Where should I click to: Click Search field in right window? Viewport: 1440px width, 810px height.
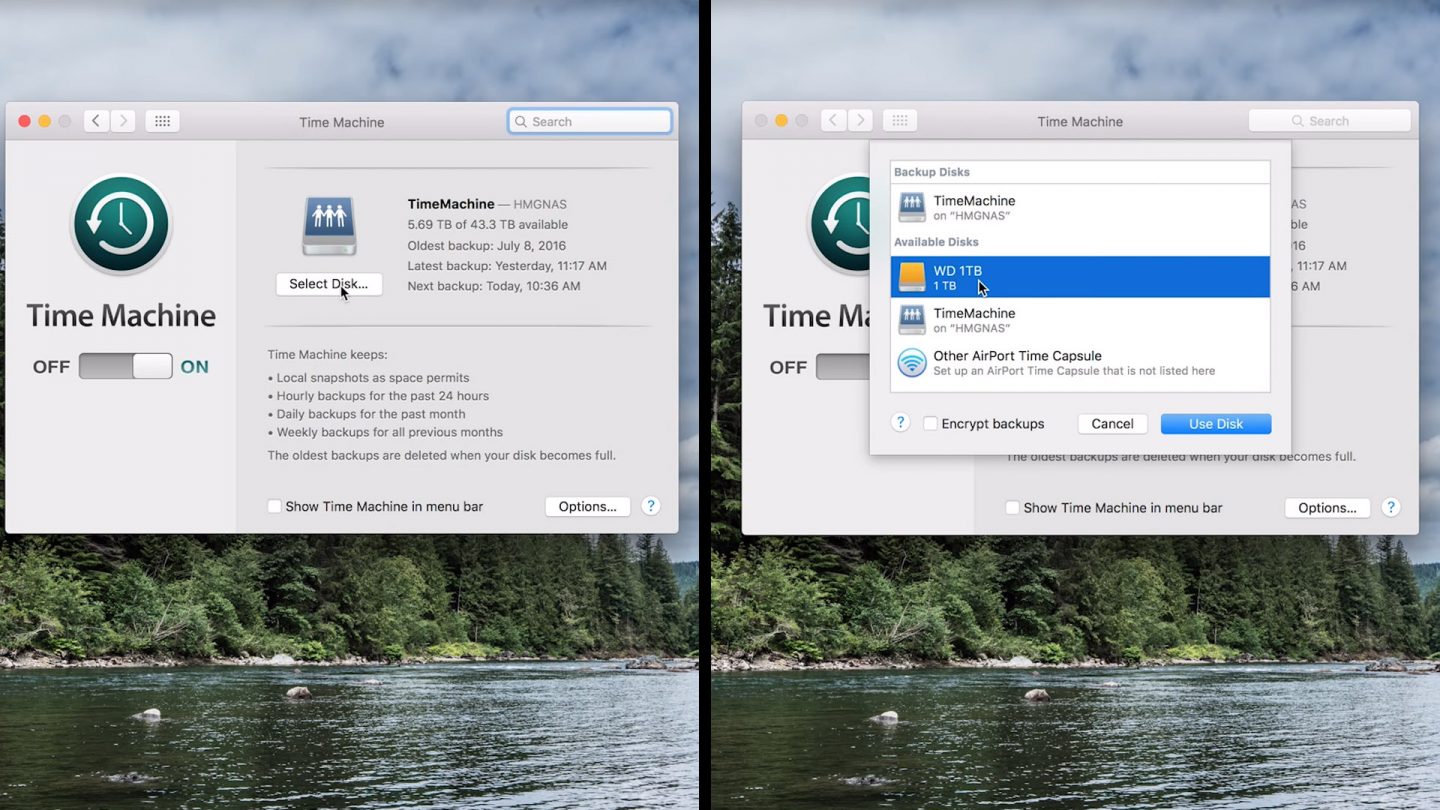[x=1329, y=121]
